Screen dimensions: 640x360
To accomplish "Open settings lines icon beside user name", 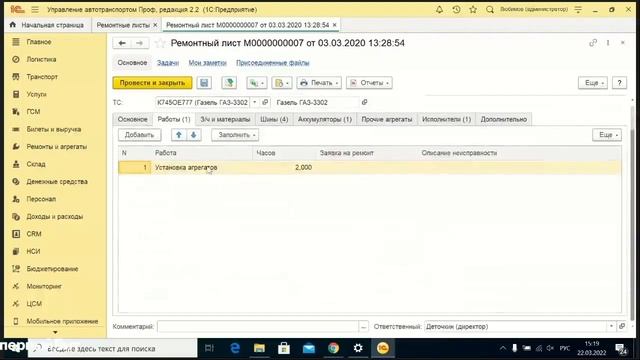I will click(x=578, y=9).
